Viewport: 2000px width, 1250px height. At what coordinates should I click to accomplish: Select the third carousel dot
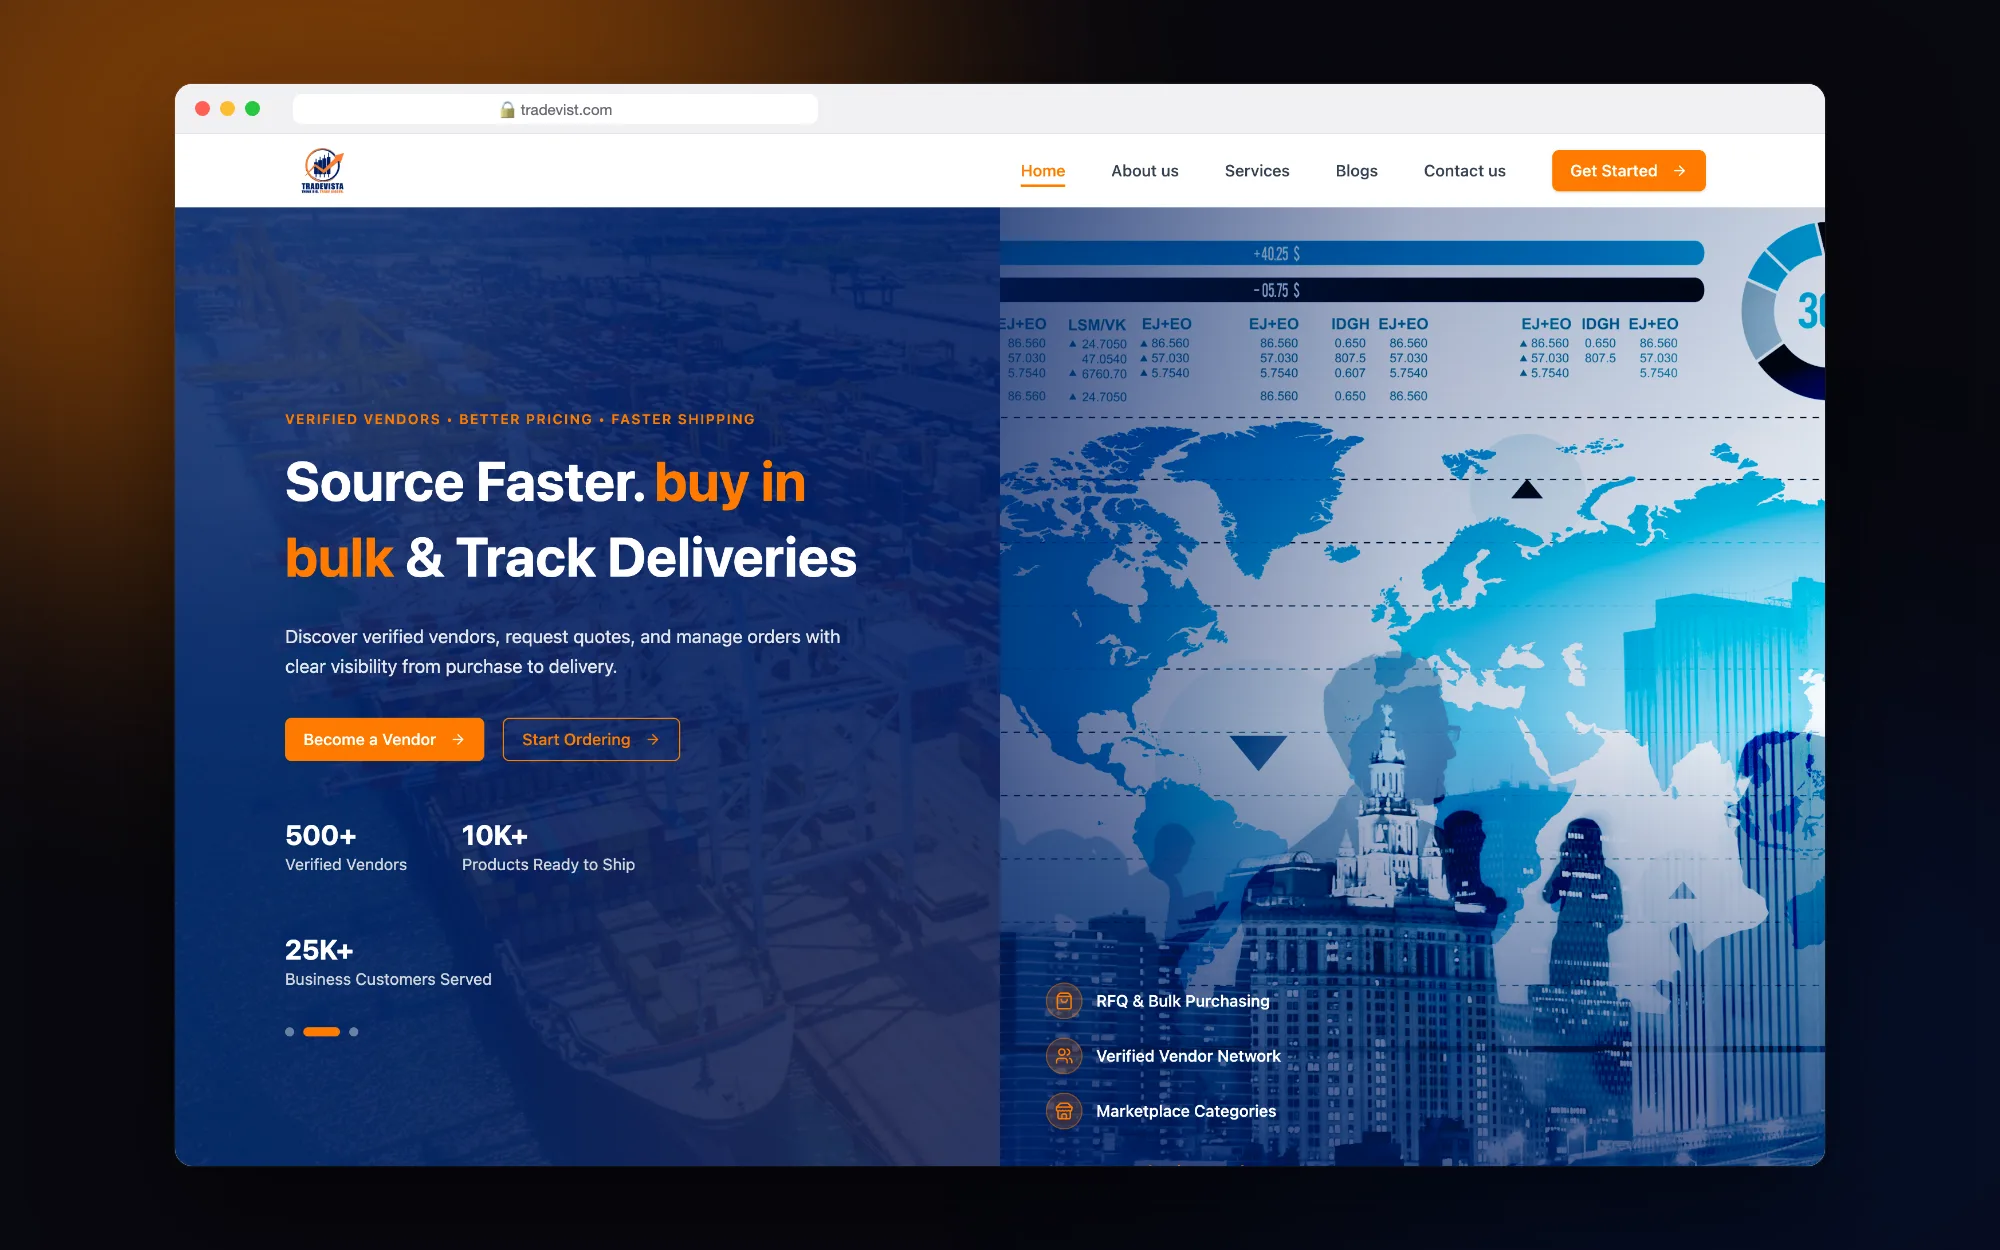click(354, 1032)
